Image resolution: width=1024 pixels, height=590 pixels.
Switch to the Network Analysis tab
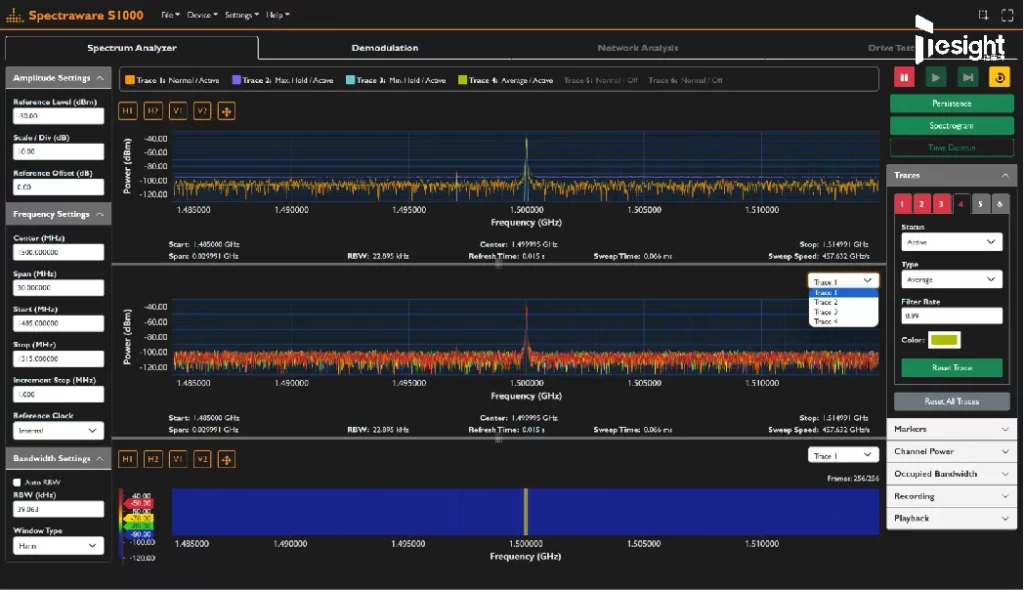click(x=637, y=48)
